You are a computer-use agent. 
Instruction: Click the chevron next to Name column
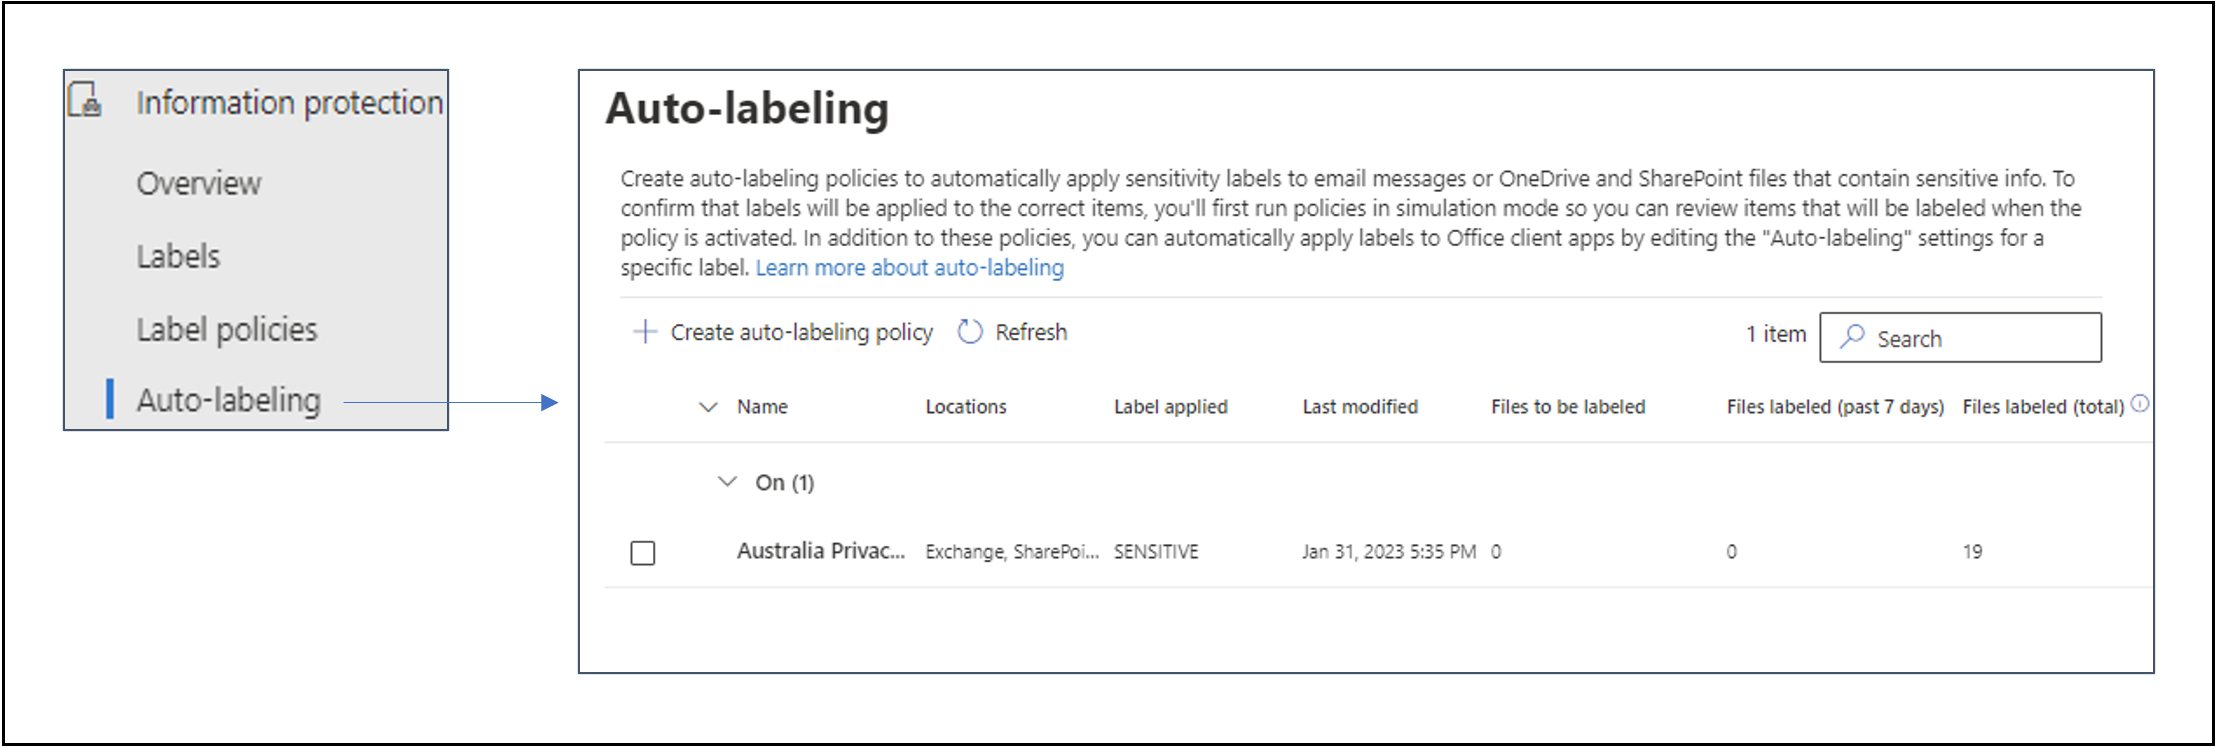708,407
